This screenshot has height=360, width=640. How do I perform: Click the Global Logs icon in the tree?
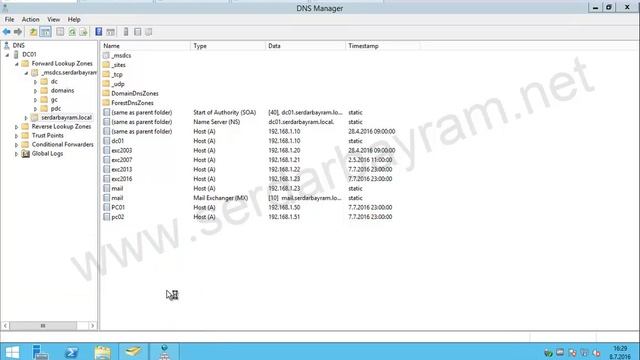pos(26,153)
